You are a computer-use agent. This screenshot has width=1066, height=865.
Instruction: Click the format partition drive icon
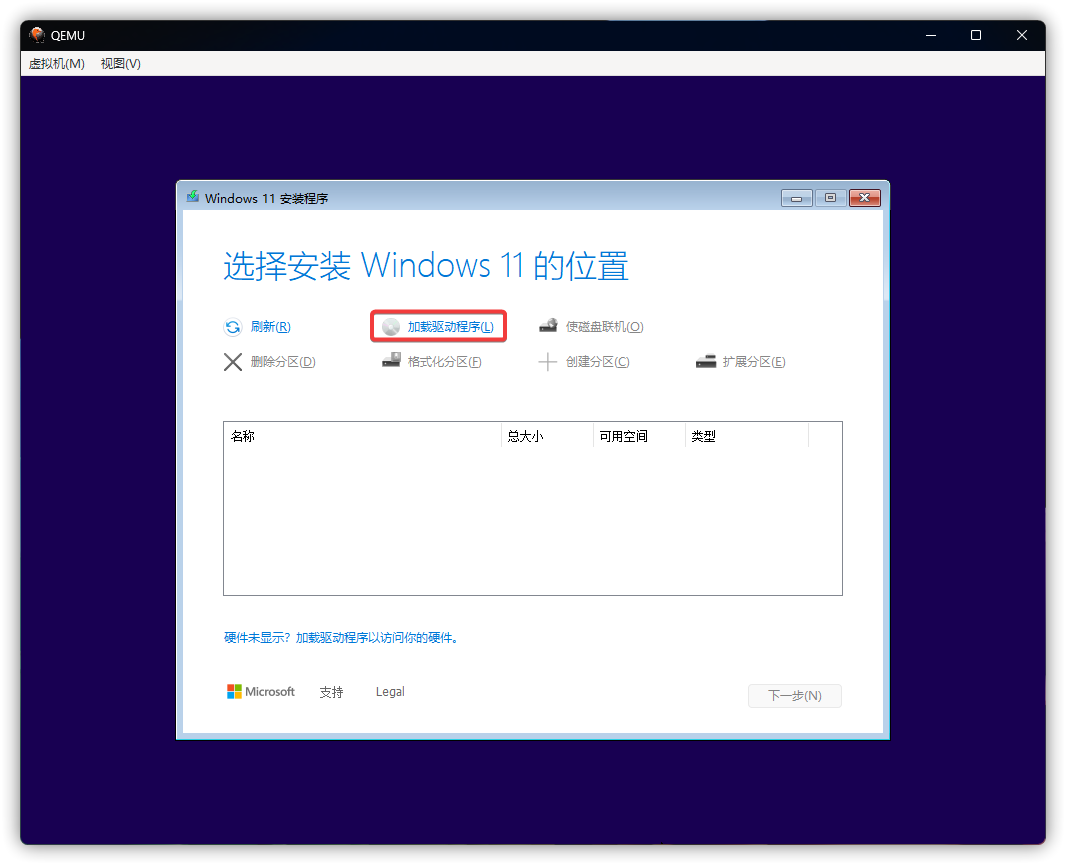click(x=391, y=360)
